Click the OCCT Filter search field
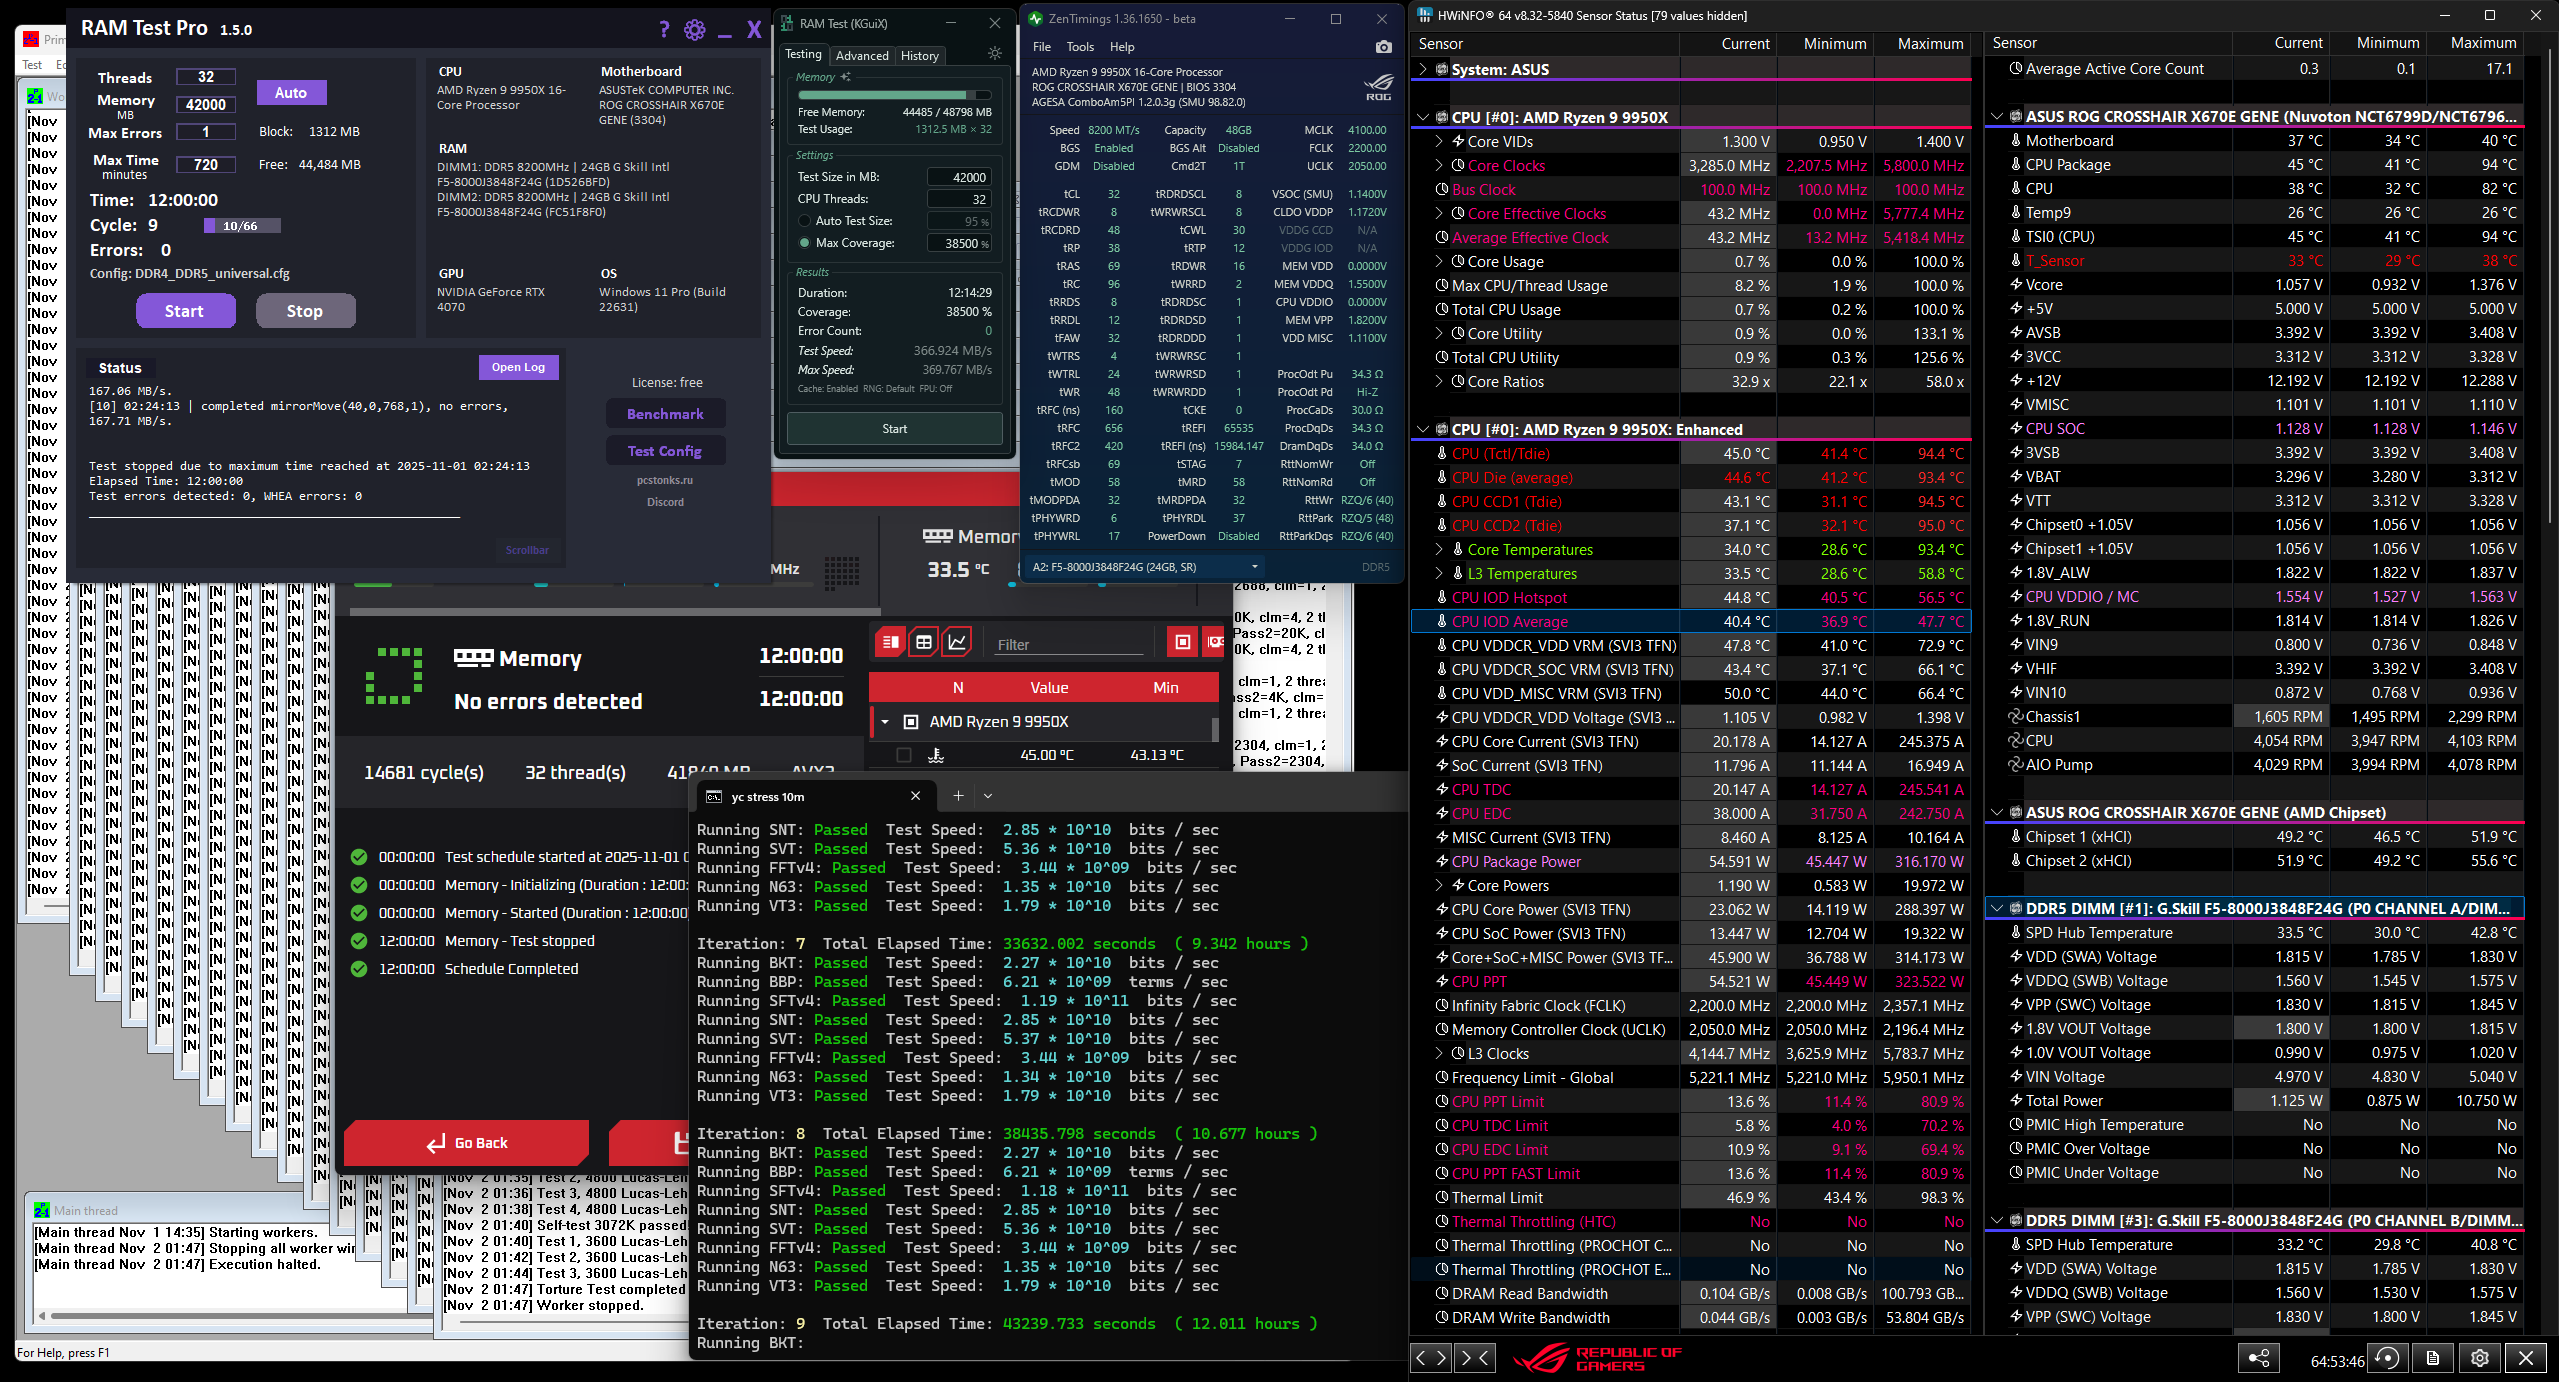Image resolution: width=2559 pixels, height=1382 pixels. [1068, 644]
